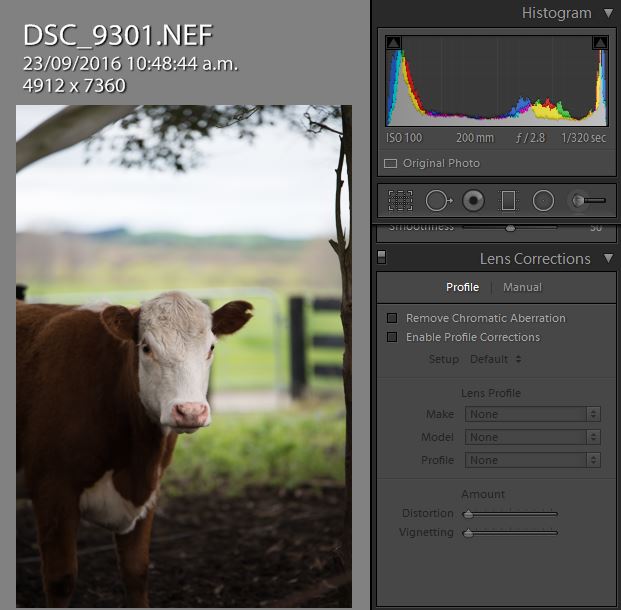Screen dimensions: 621x610
Task: Click the DSC_9301.NEF filename overlay
Action: [x=118, y=35]
